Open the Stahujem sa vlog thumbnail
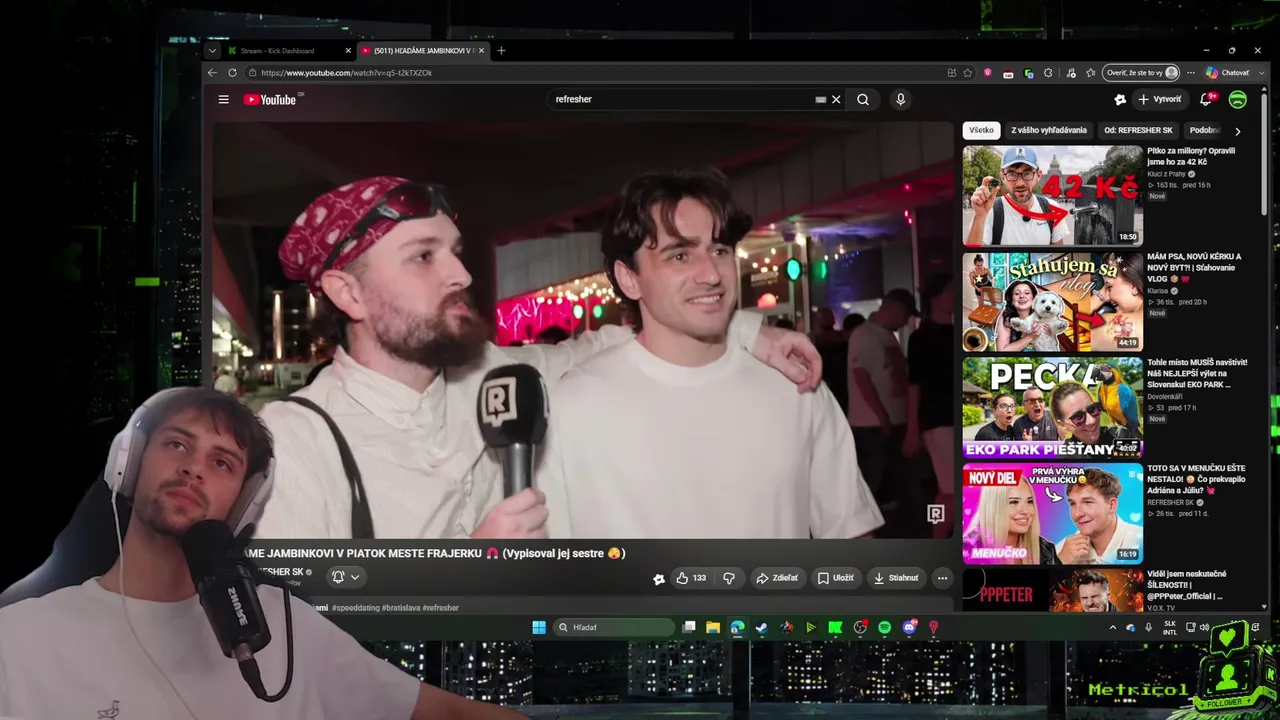 (x=1052, y=302)
